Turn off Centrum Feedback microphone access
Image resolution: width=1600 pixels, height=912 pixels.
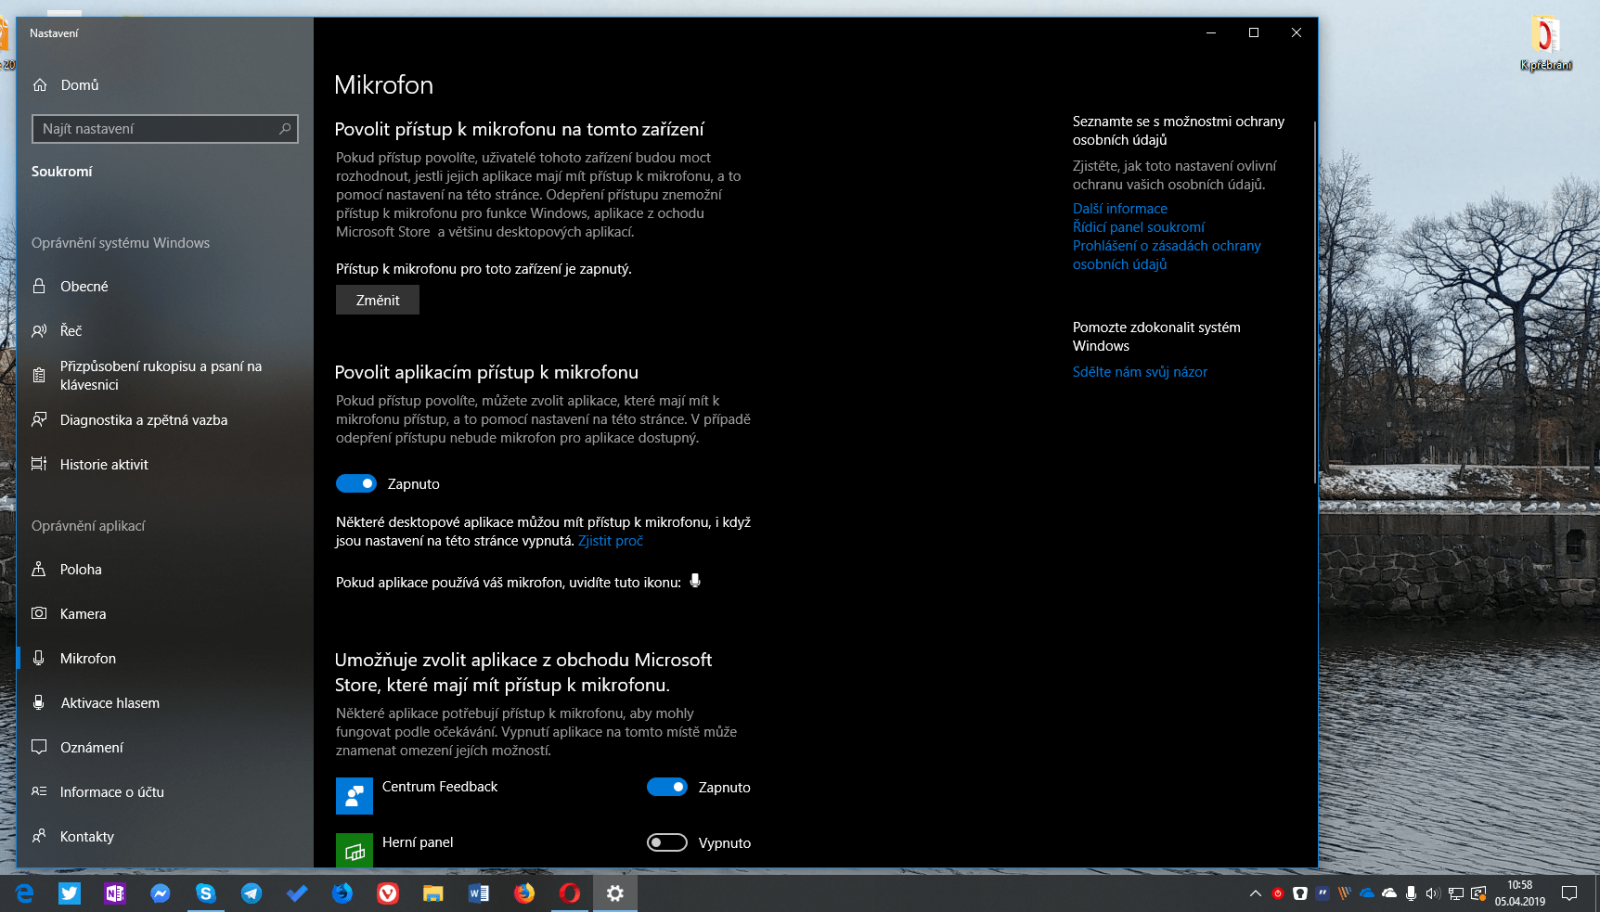[667, 787]
